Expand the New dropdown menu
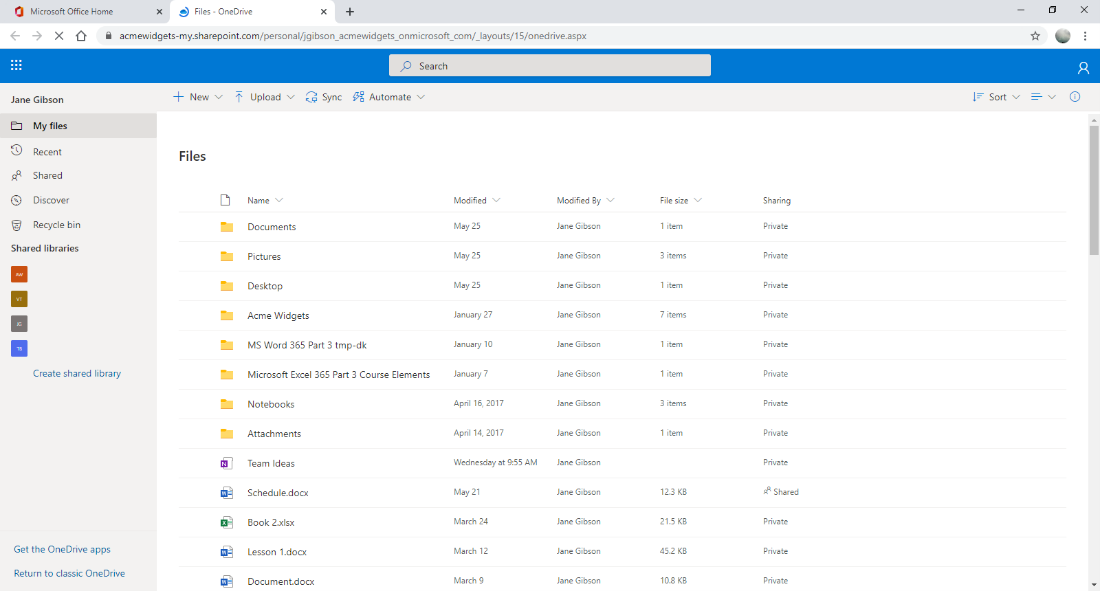 [x=218, y=97]
